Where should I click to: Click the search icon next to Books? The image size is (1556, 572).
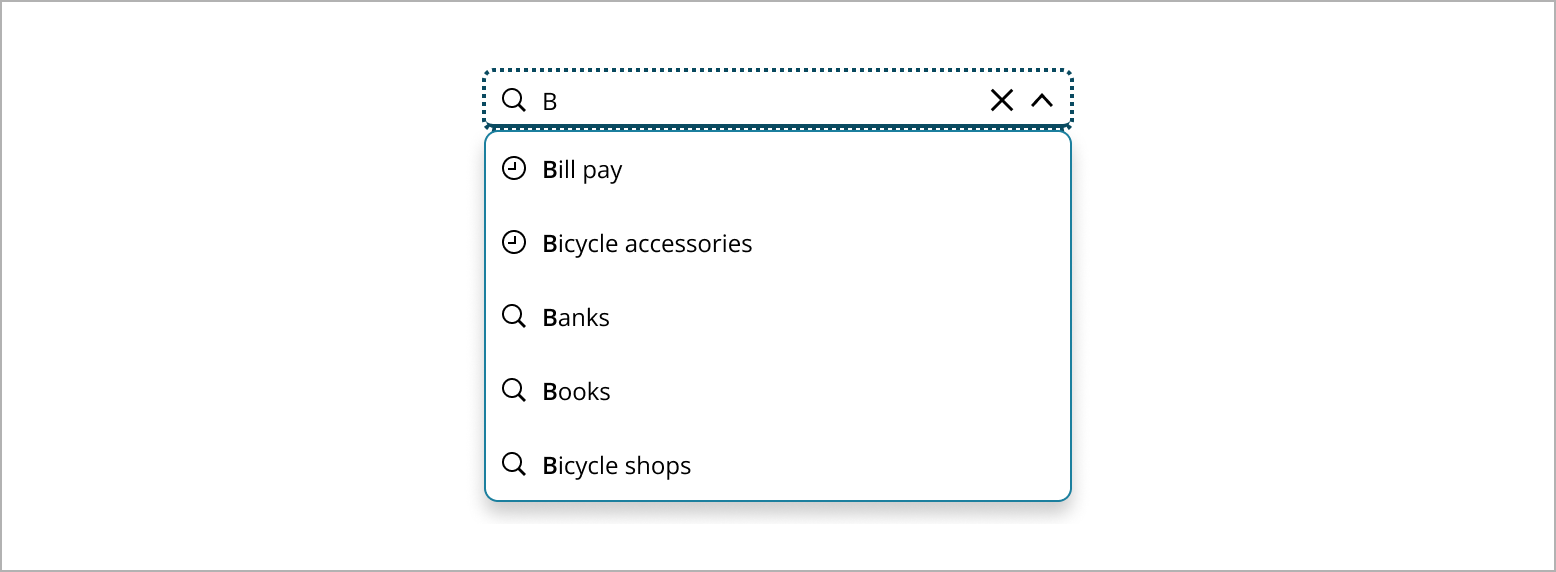tap(513, 391)
